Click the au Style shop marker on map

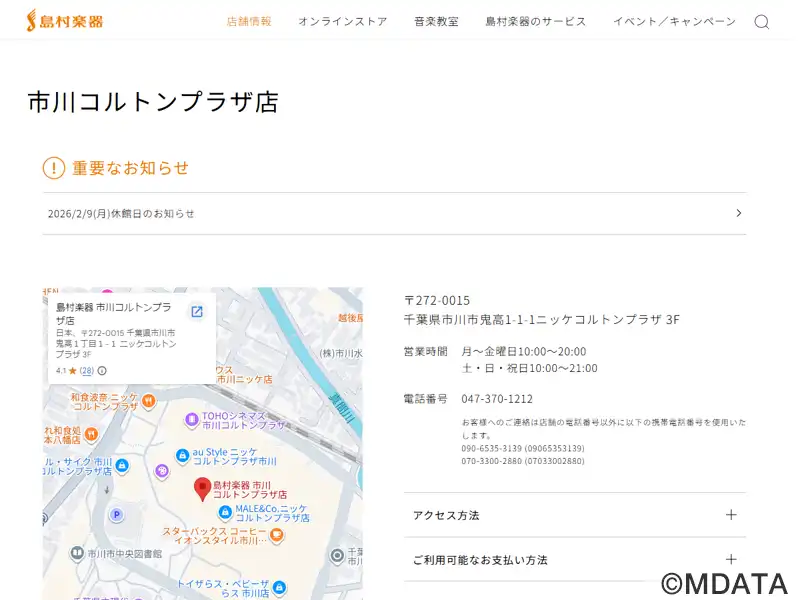(x=182, y=456)
